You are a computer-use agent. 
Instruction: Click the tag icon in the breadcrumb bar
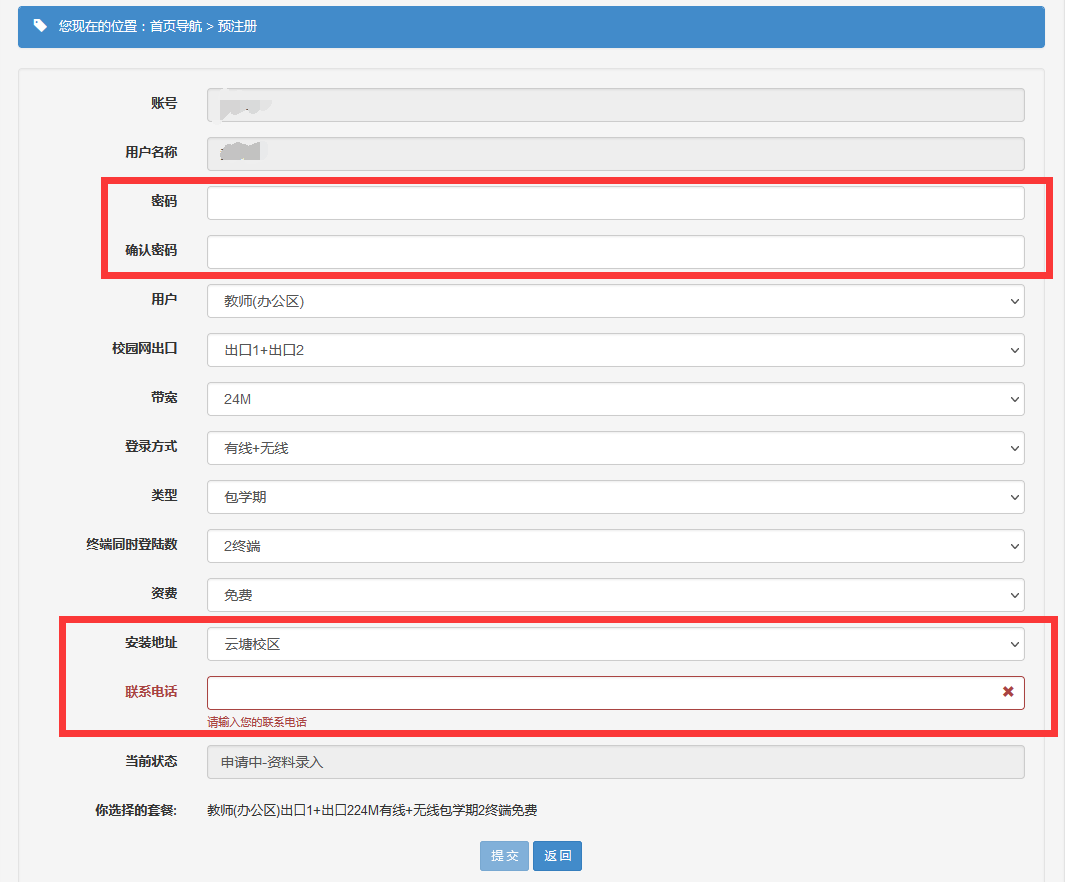tap(40, 26)
